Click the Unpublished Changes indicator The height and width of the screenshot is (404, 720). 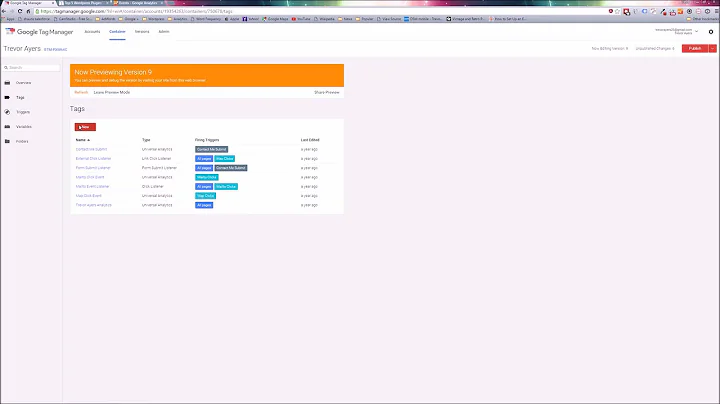[655, 48]
